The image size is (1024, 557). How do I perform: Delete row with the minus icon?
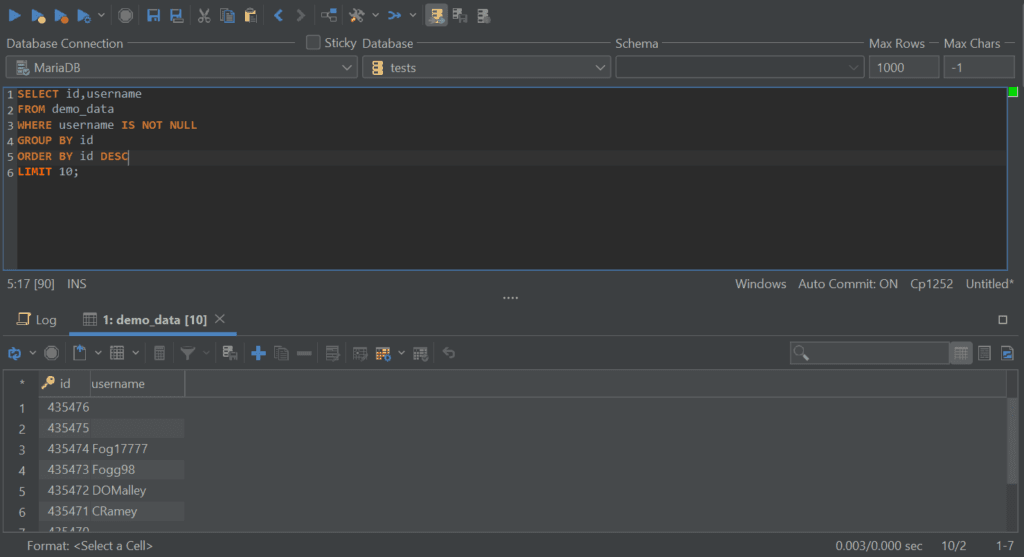point(304,353)
